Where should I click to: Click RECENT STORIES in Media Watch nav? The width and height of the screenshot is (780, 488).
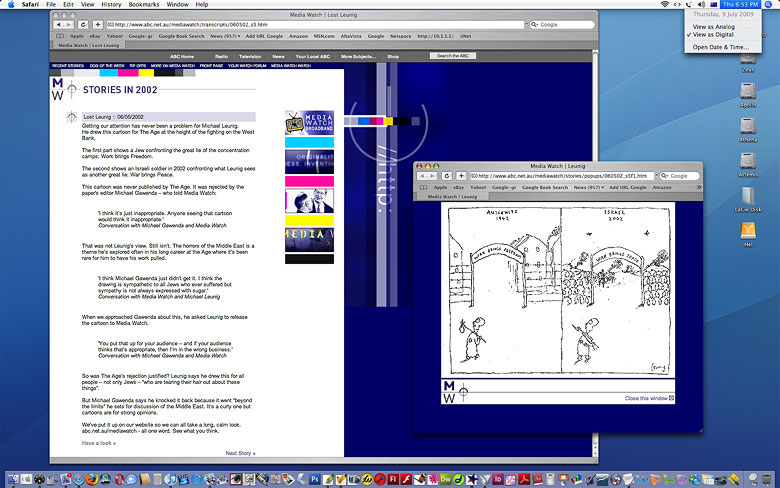pyautogui.click(x=68, y=66)
